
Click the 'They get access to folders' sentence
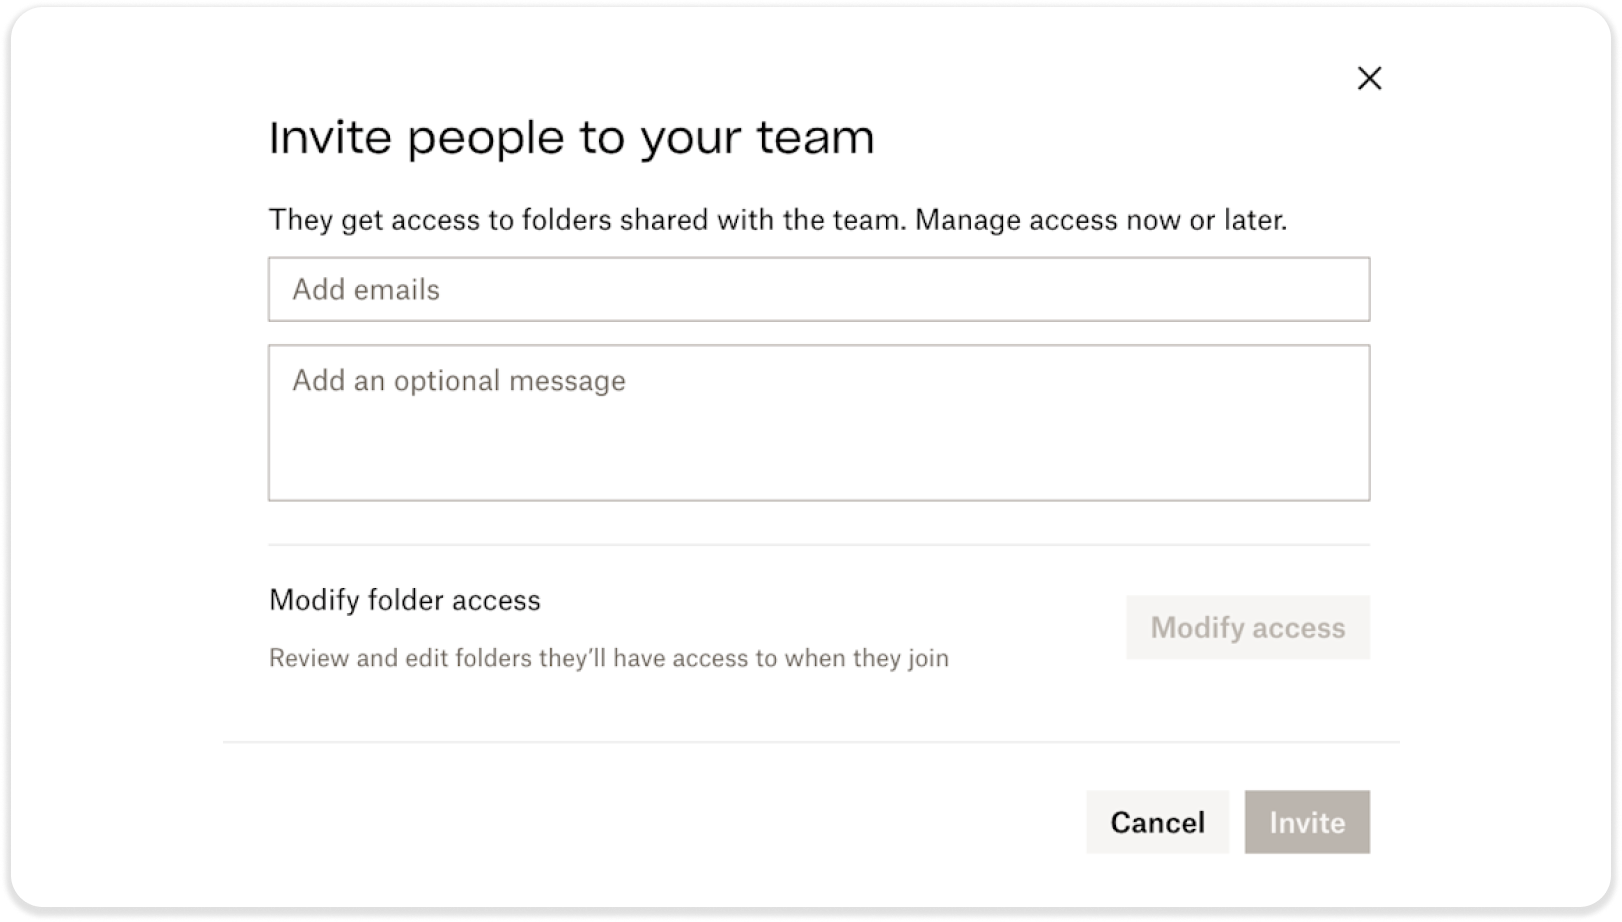tap(778, 220)
